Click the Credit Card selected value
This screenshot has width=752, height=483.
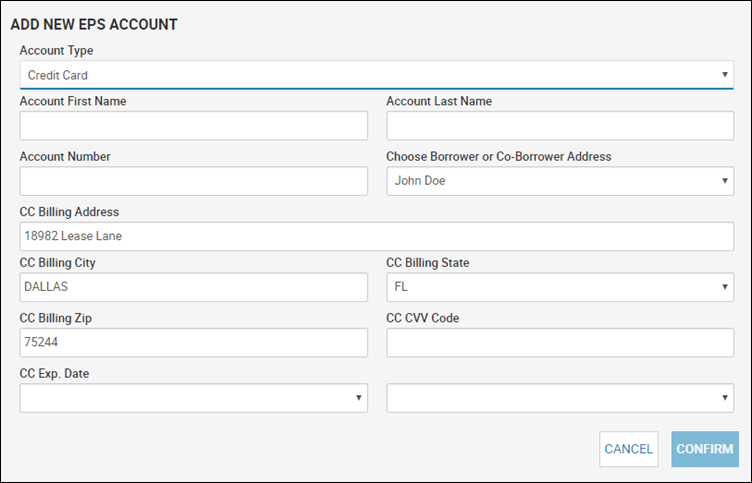(x=58, y=75)
